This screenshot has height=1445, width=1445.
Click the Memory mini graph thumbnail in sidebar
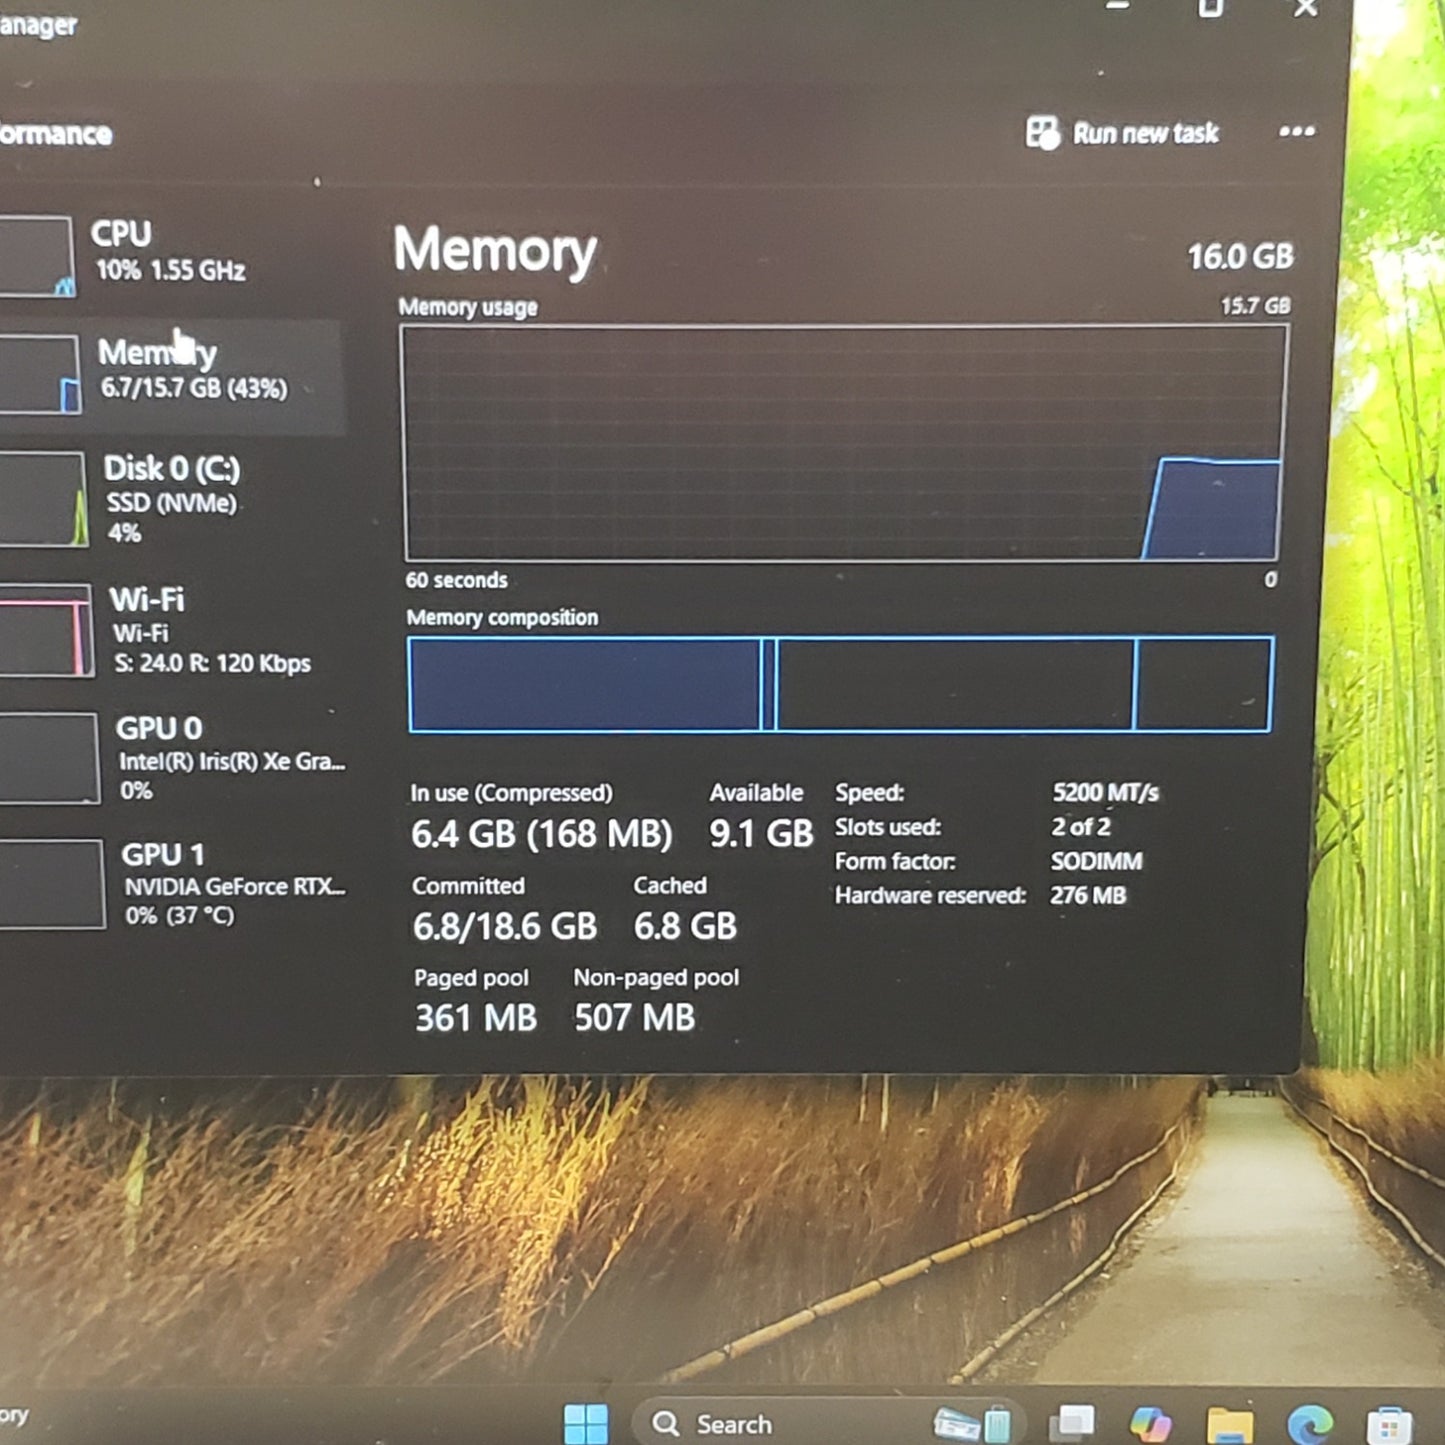click(x=40, y=375)
